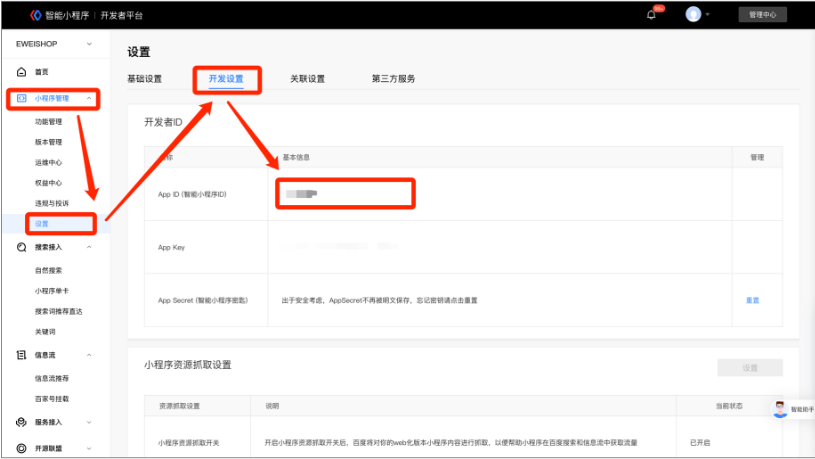This screenshot has width=815, height=459.
Task: Open the user avatar account menu
Action: point(693,14)
